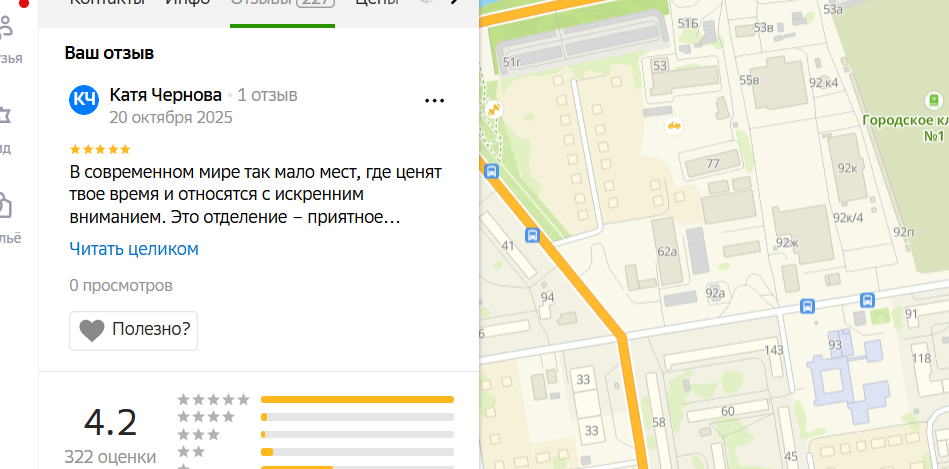The height and width of the screenshot is (469, 949).
Task: Click the 322 оценки ratings count
Action: tap(110, 456)
